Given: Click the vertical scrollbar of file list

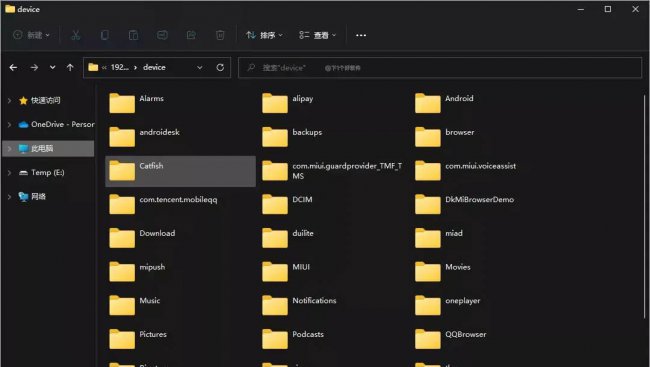Looking at the screenshot, I should (645, 207).
